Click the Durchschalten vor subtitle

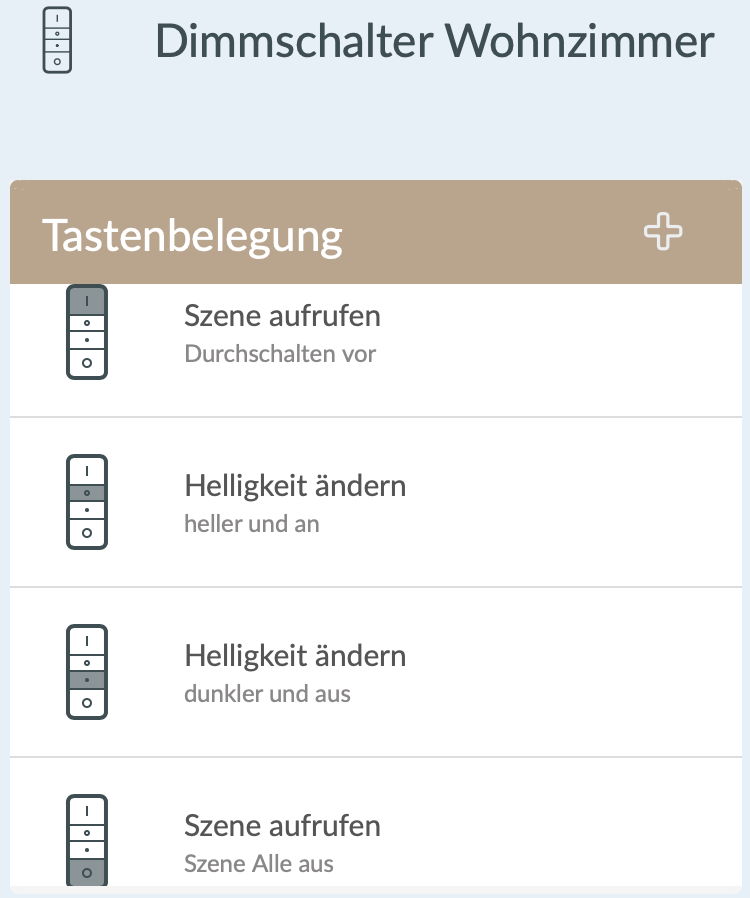pyautogui.click(x=280, y=354)
